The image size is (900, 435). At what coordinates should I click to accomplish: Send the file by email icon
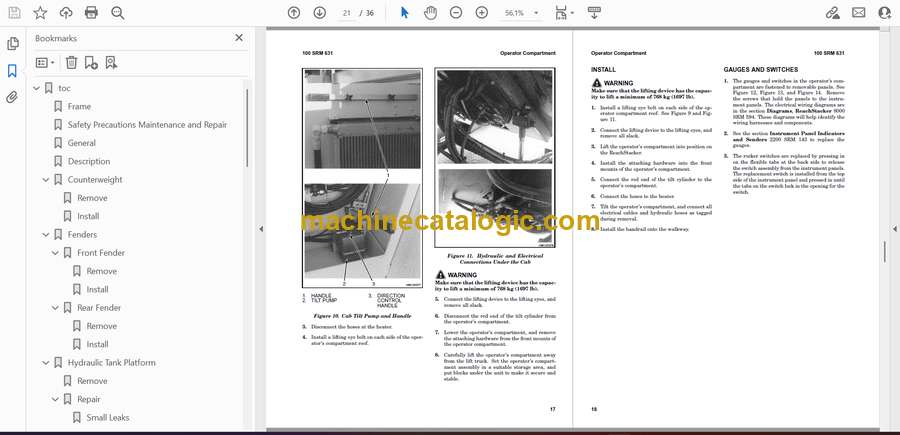pos(859,13)
